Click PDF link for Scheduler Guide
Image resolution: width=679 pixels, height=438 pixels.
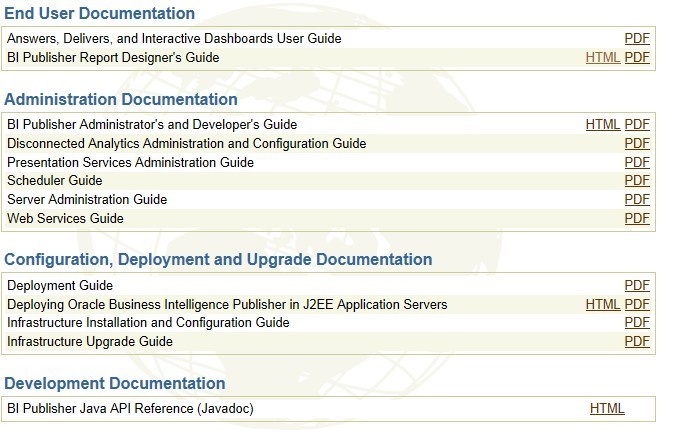(x=637, y=181)
